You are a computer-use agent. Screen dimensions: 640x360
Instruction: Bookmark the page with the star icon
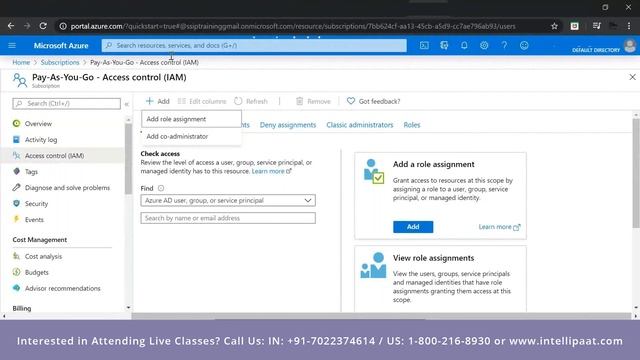coord(554,26)
